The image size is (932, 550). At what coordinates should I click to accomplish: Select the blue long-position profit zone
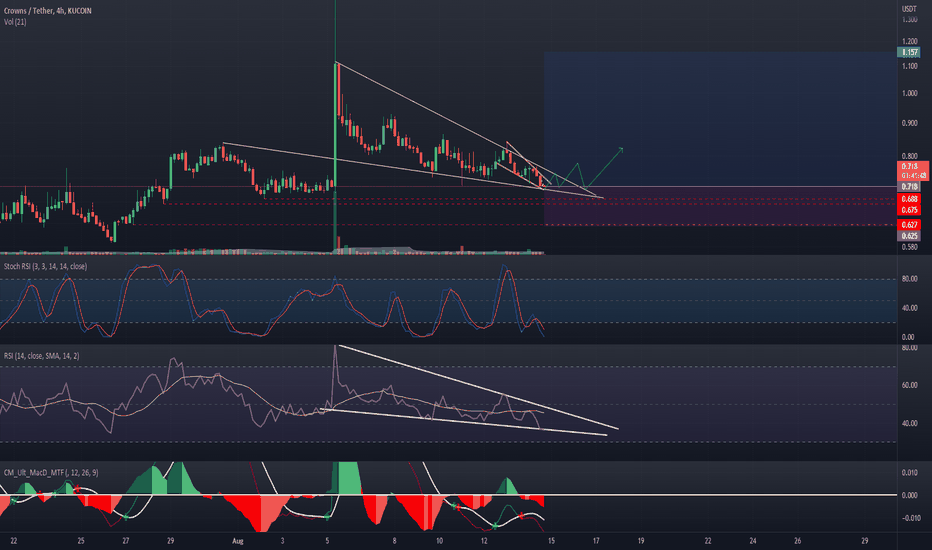(x=719, y=119)
